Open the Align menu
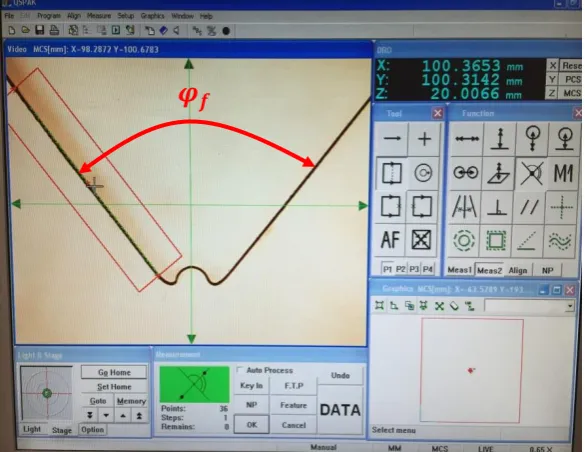 [74, 16]
